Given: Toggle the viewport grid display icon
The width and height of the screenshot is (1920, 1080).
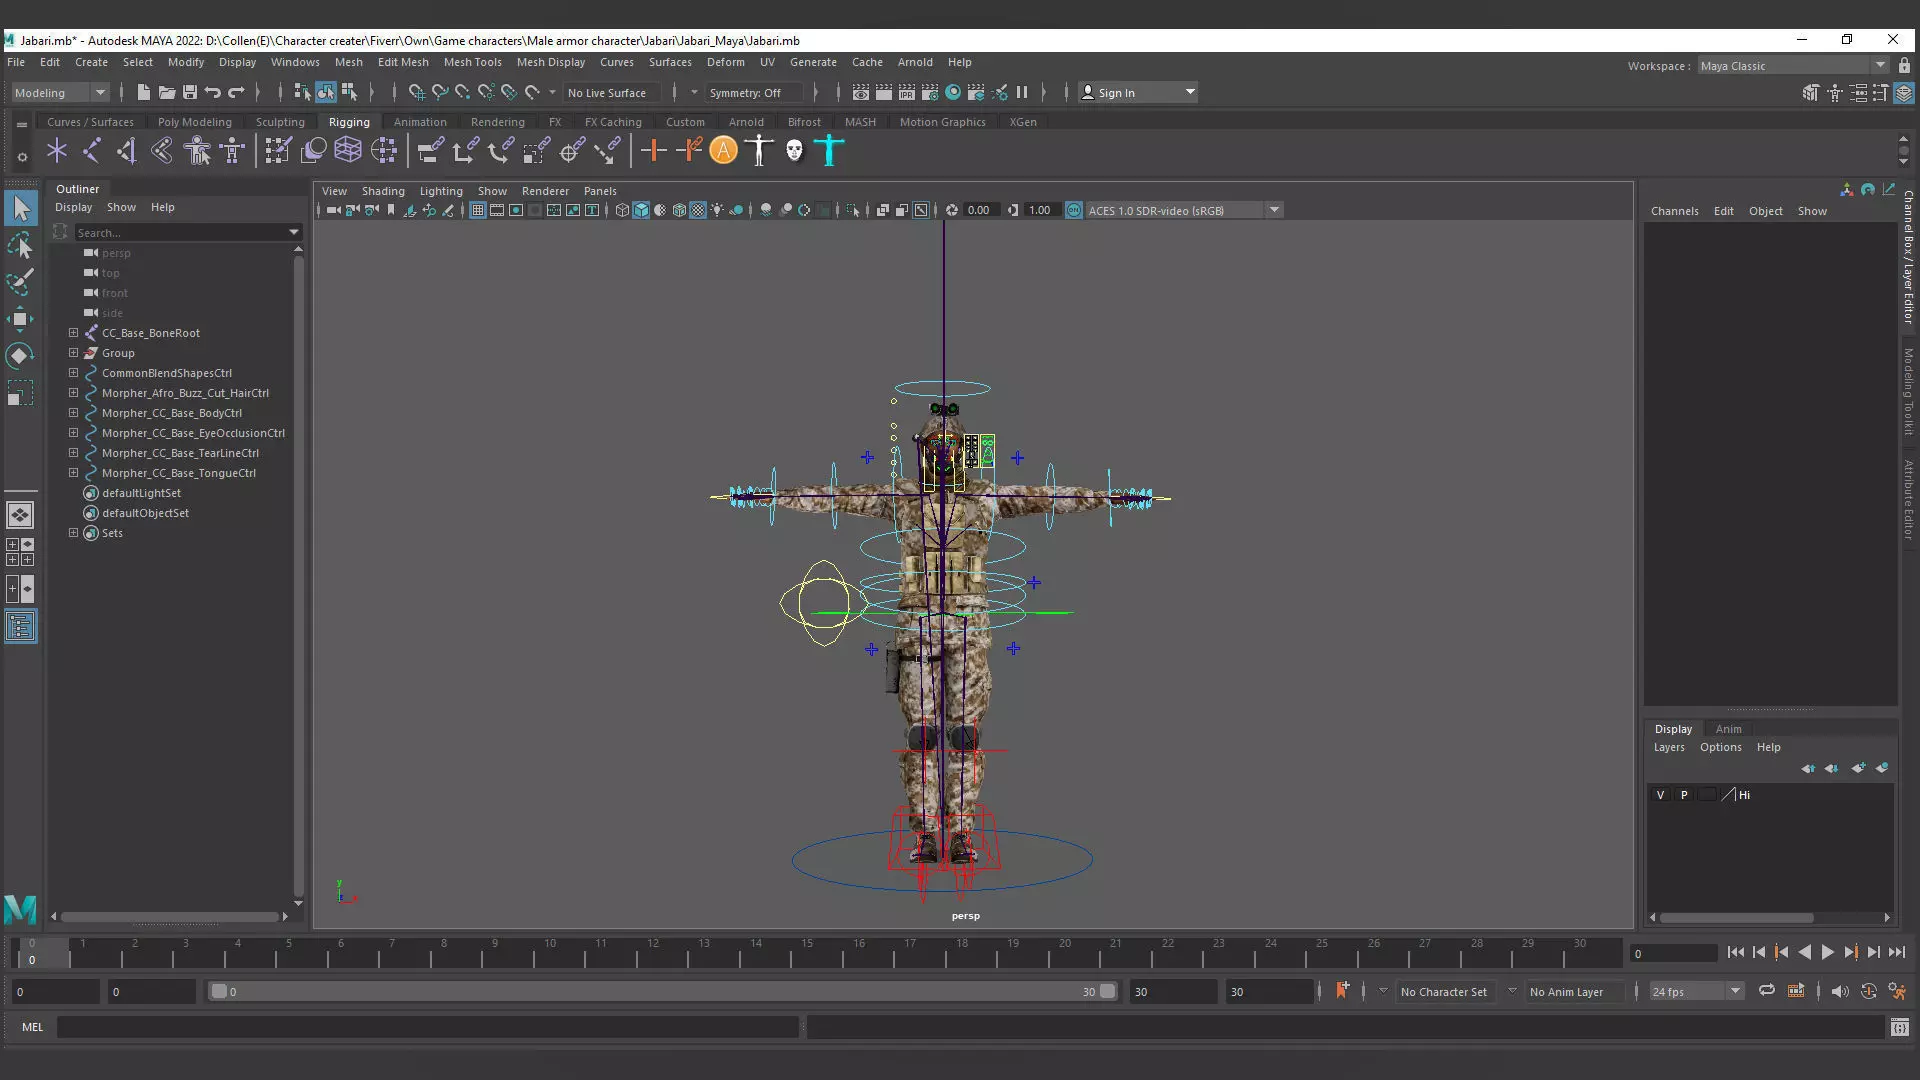Looking at the screenshot, I should coord(478,210).
